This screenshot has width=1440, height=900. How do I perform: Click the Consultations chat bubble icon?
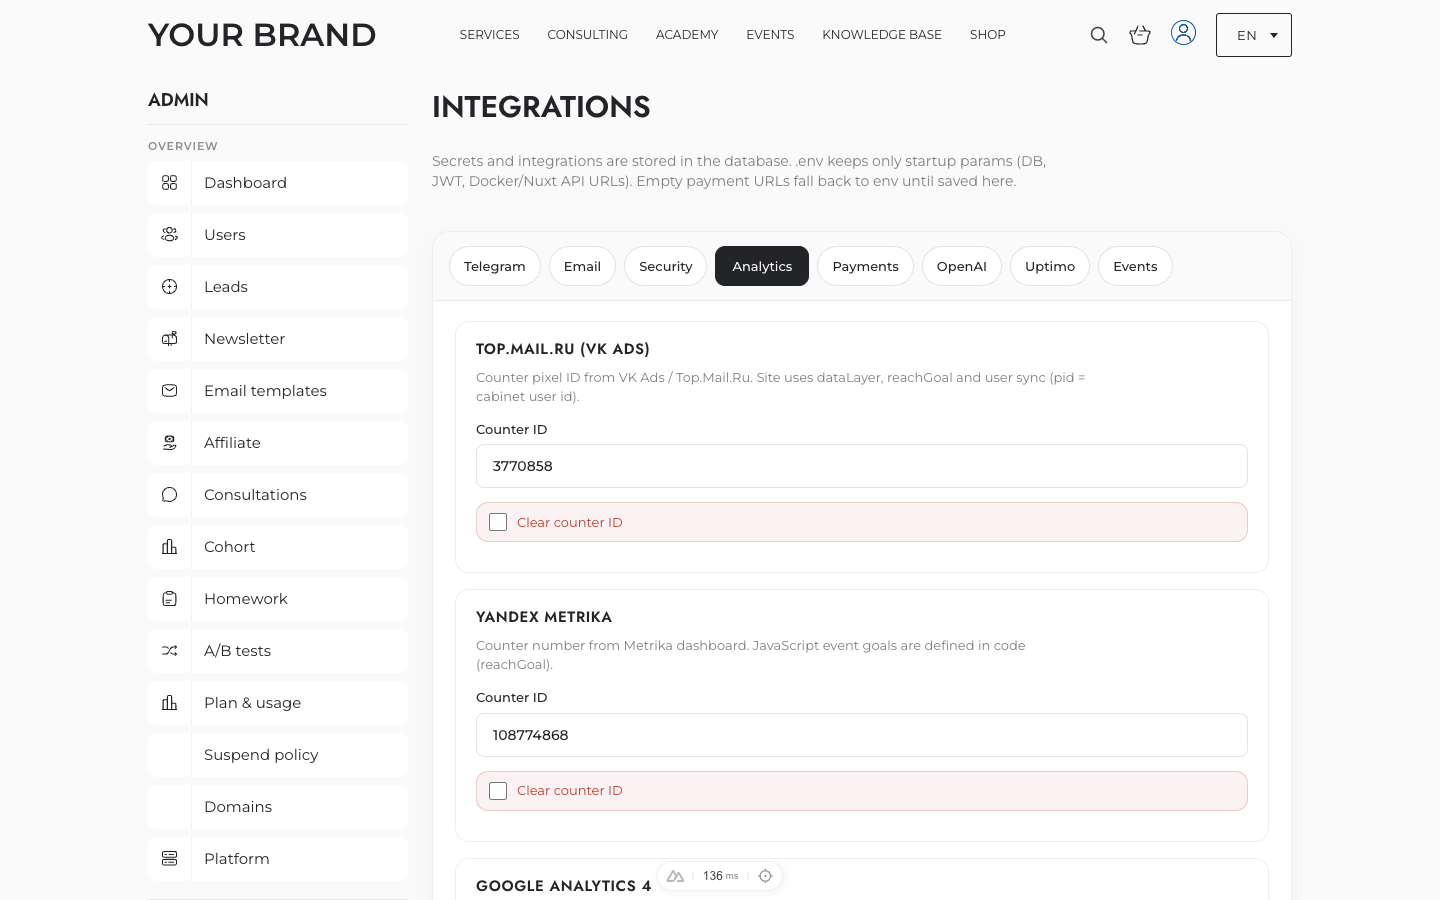coord(170,495)
